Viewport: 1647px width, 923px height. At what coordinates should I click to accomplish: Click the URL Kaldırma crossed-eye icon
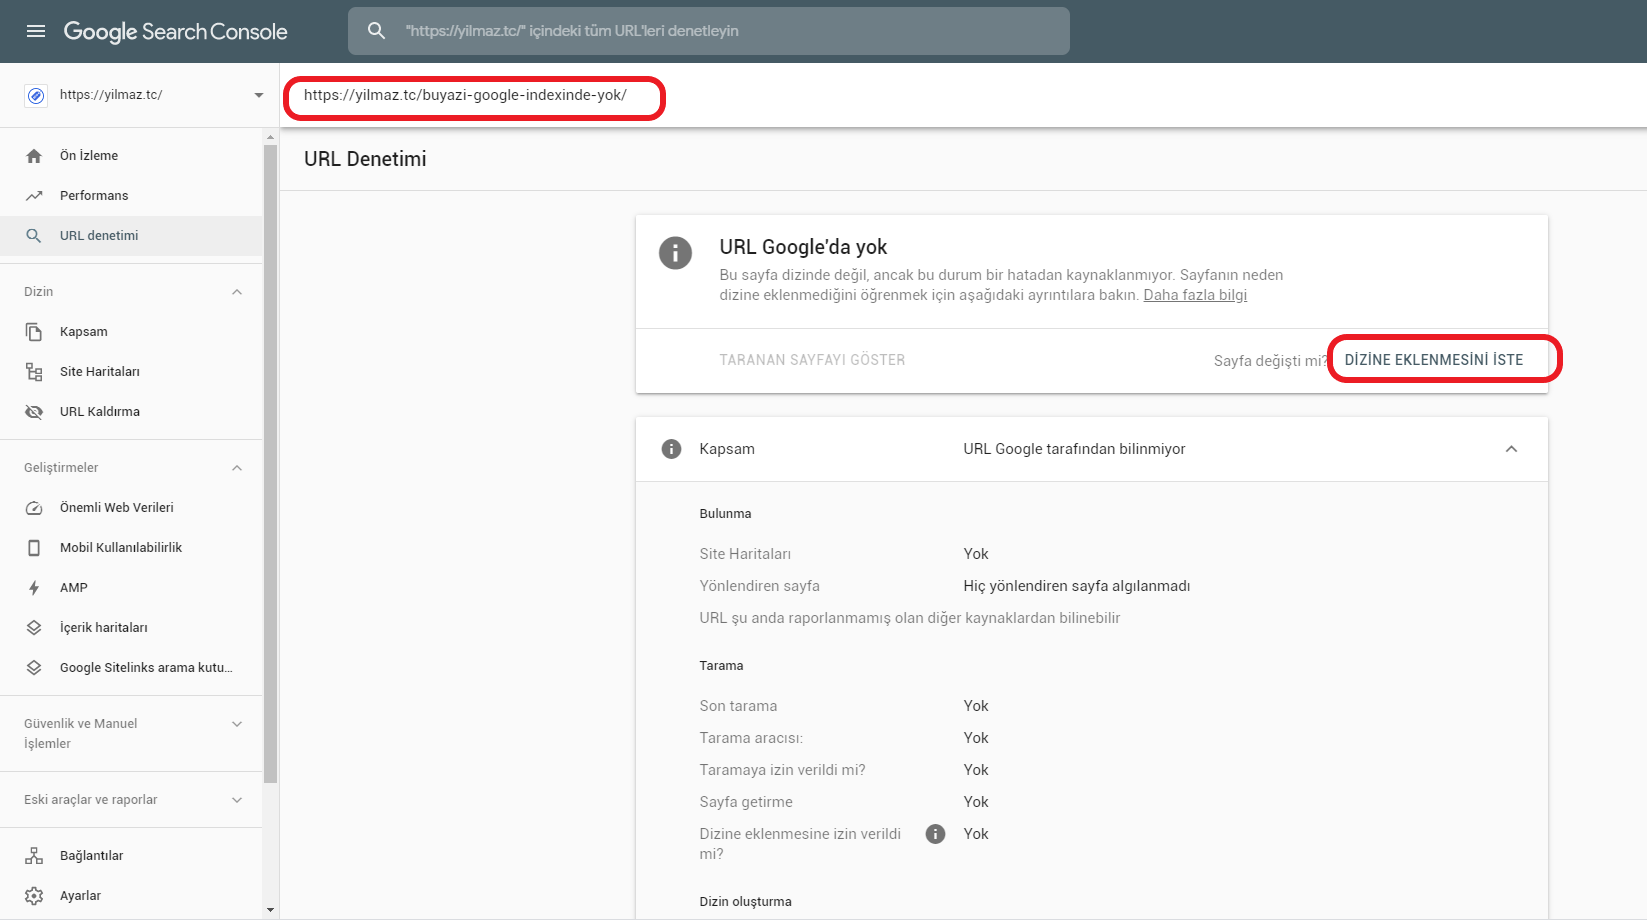point(34,412)
